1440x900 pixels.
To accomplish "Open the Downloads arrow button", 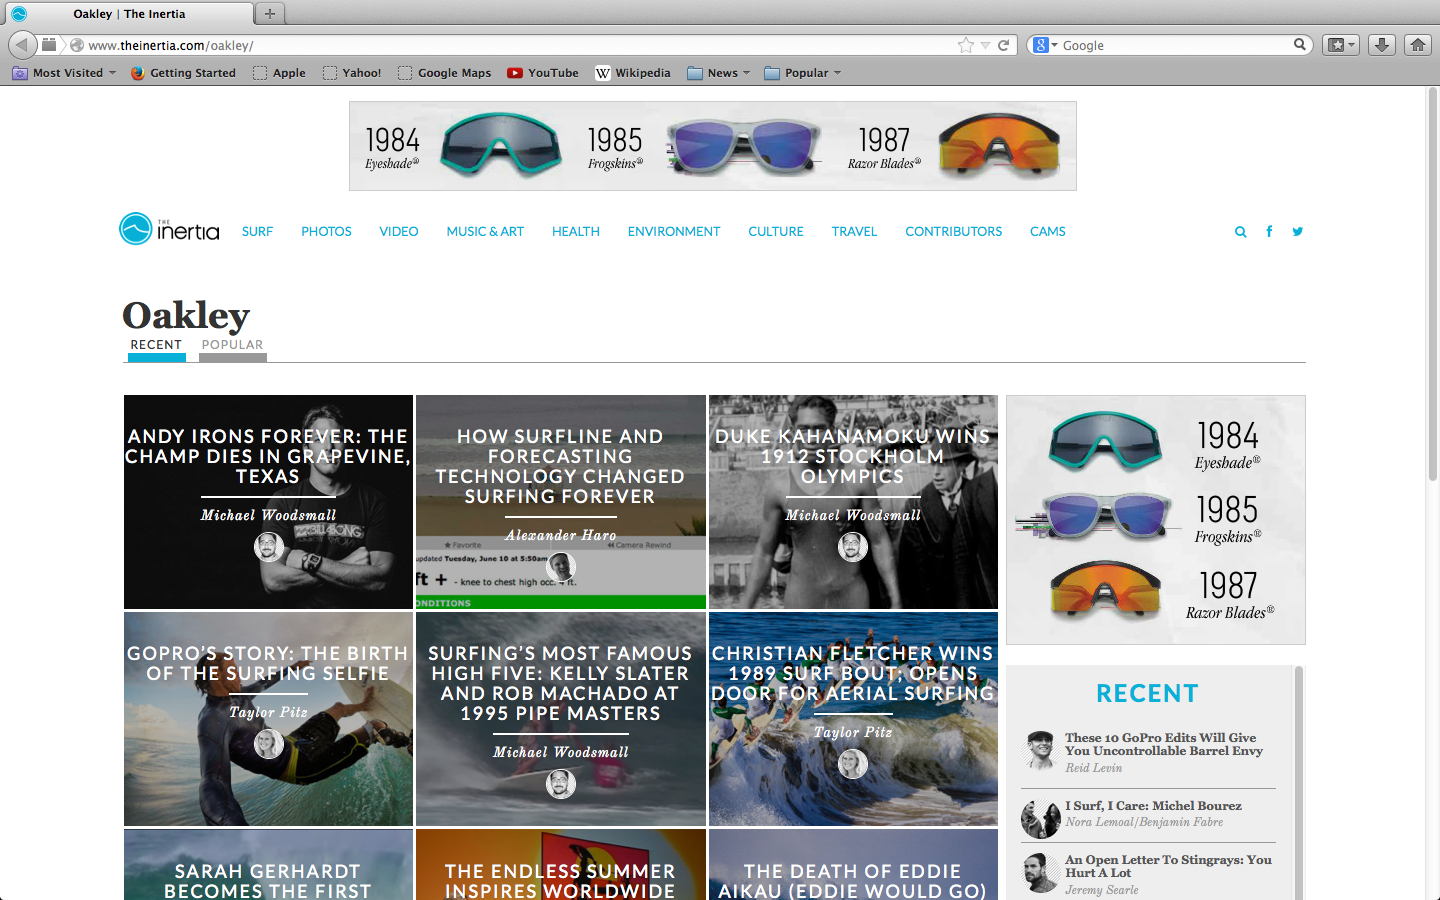I will [x=1381, y=45].
